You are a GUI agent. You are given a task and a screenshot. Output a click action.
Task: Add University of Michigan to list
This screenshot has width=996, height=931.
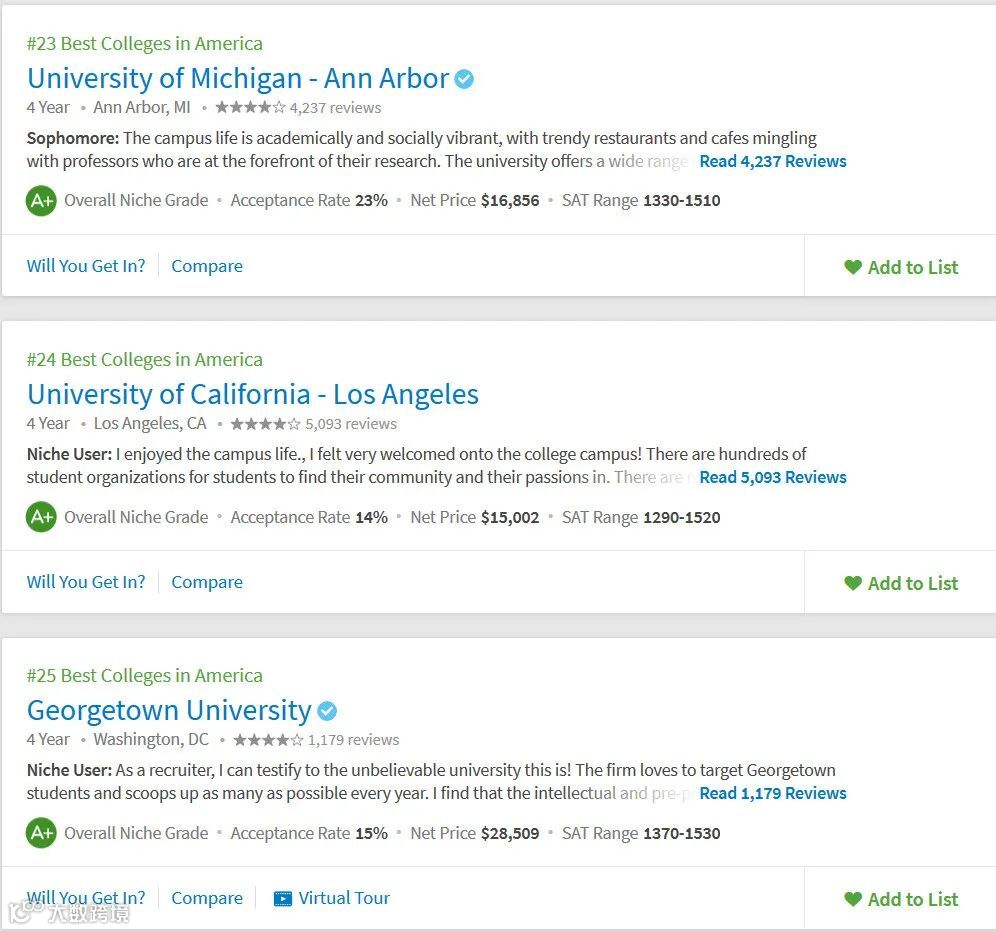pyautogui.click(x=901, y=267)
